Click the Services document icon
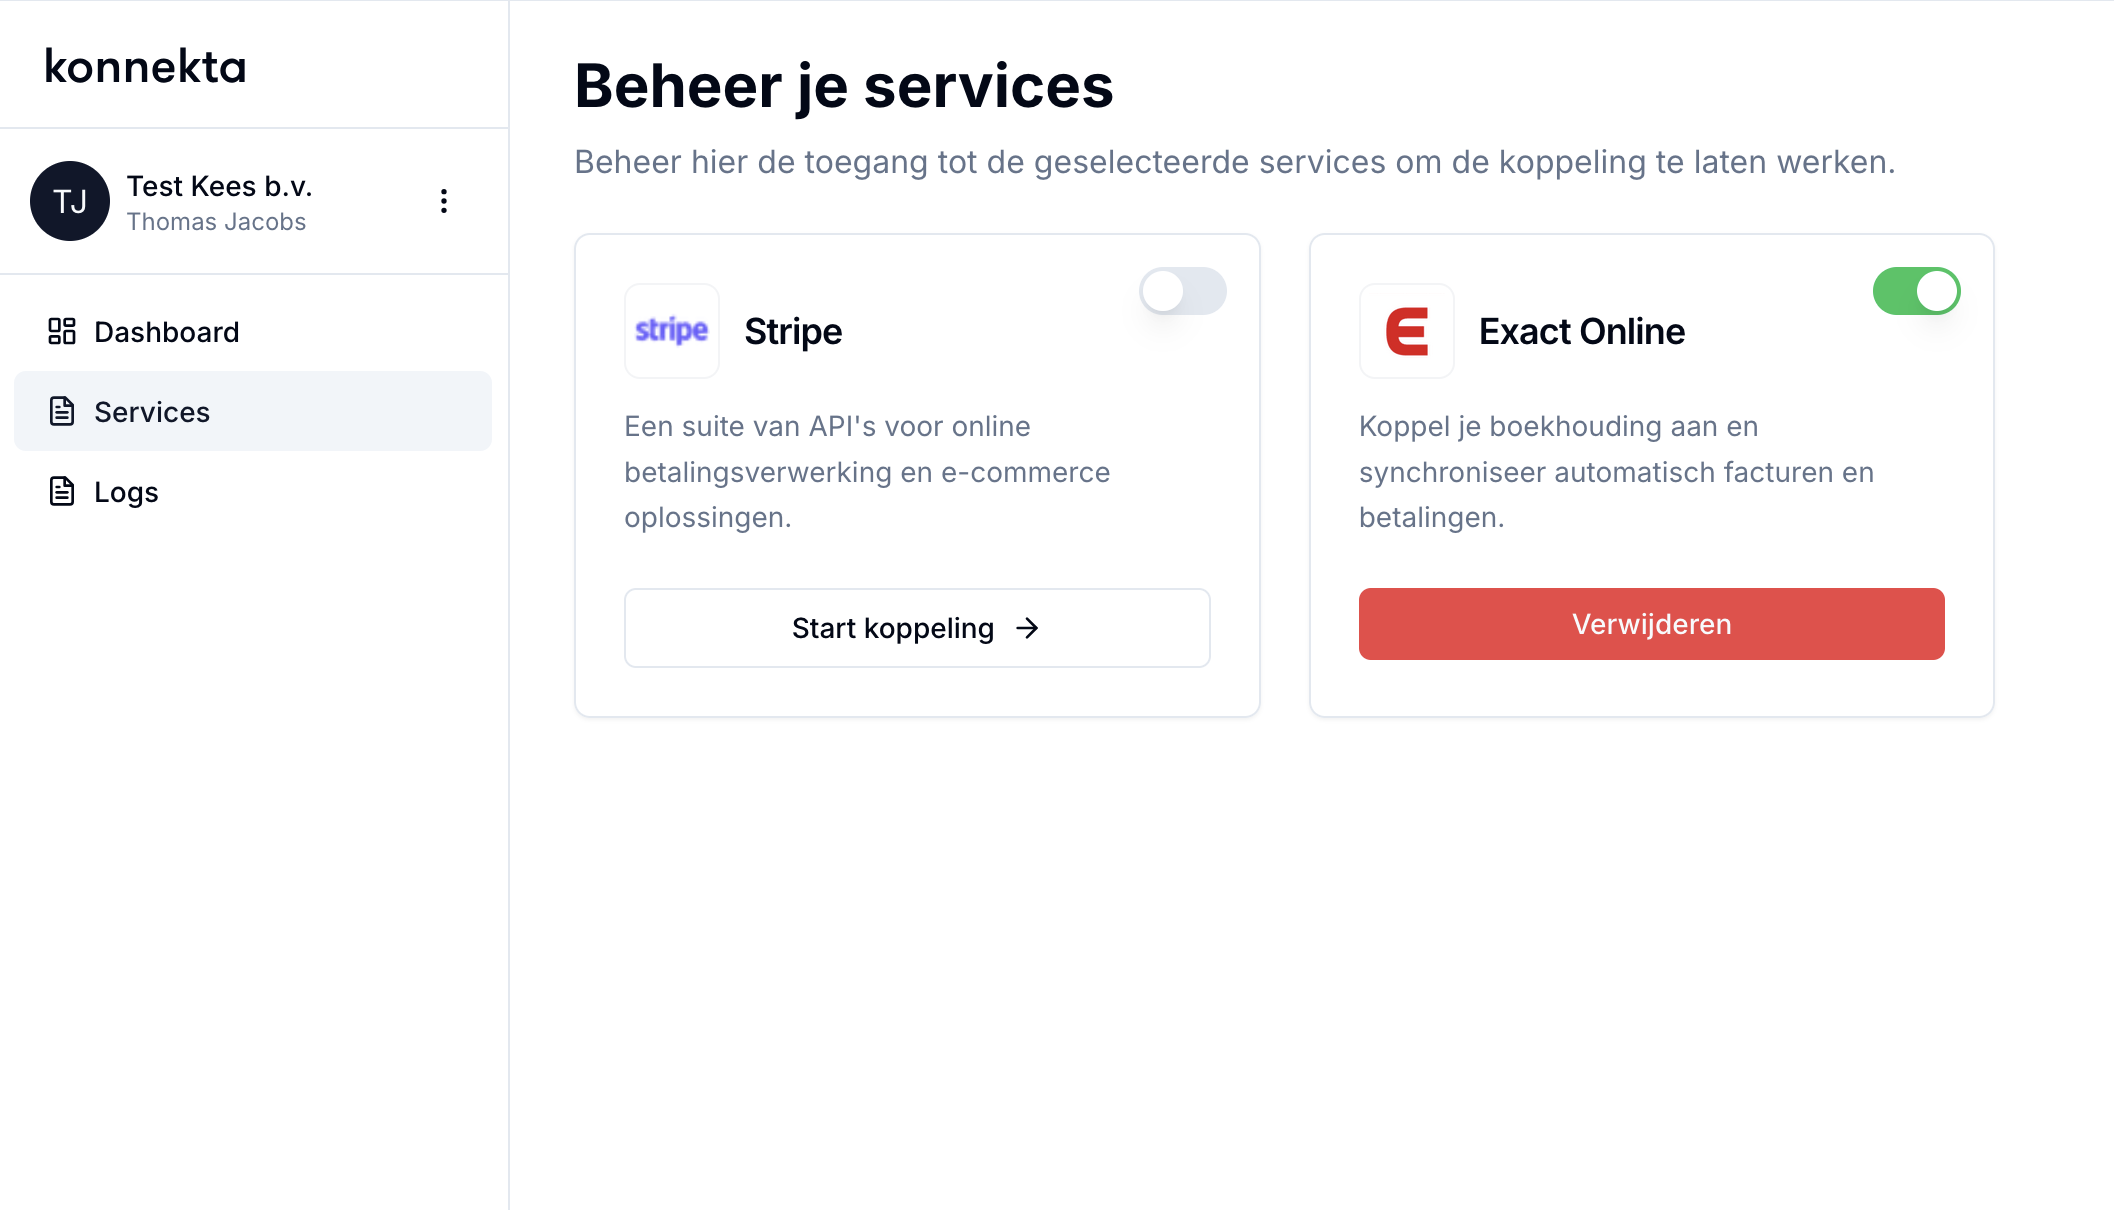2114x1210 pixels. point(62,411)
